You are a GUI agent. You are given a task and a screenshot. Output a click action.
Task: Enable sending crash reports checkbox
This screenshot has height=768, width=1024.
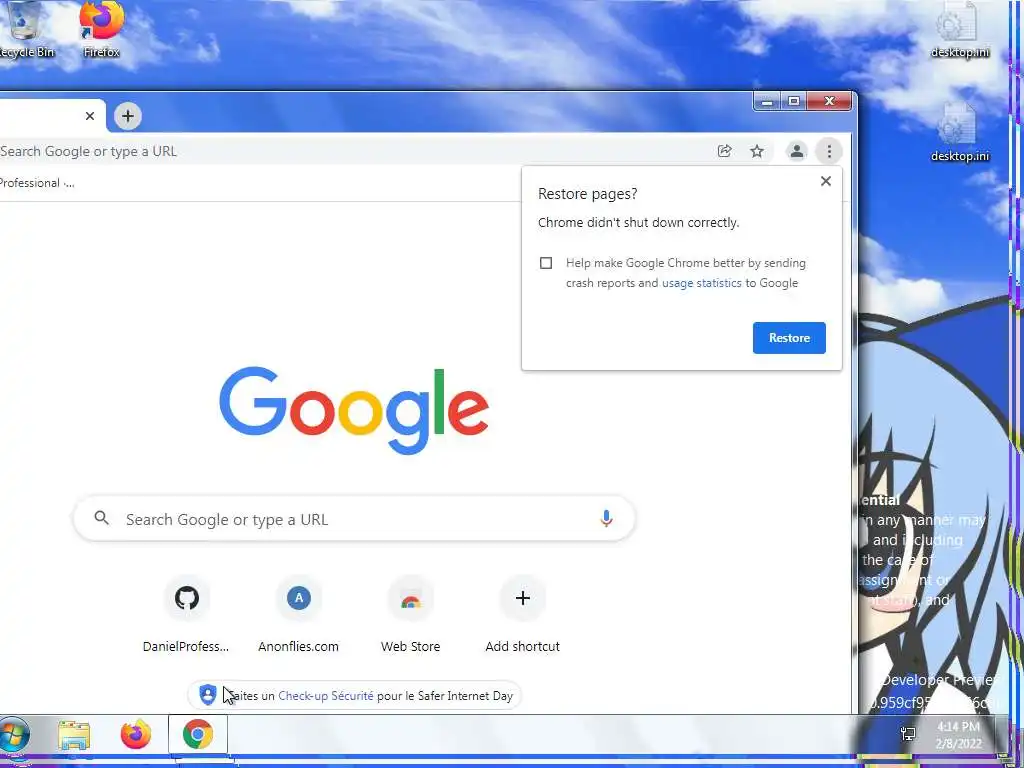[546, 263]
